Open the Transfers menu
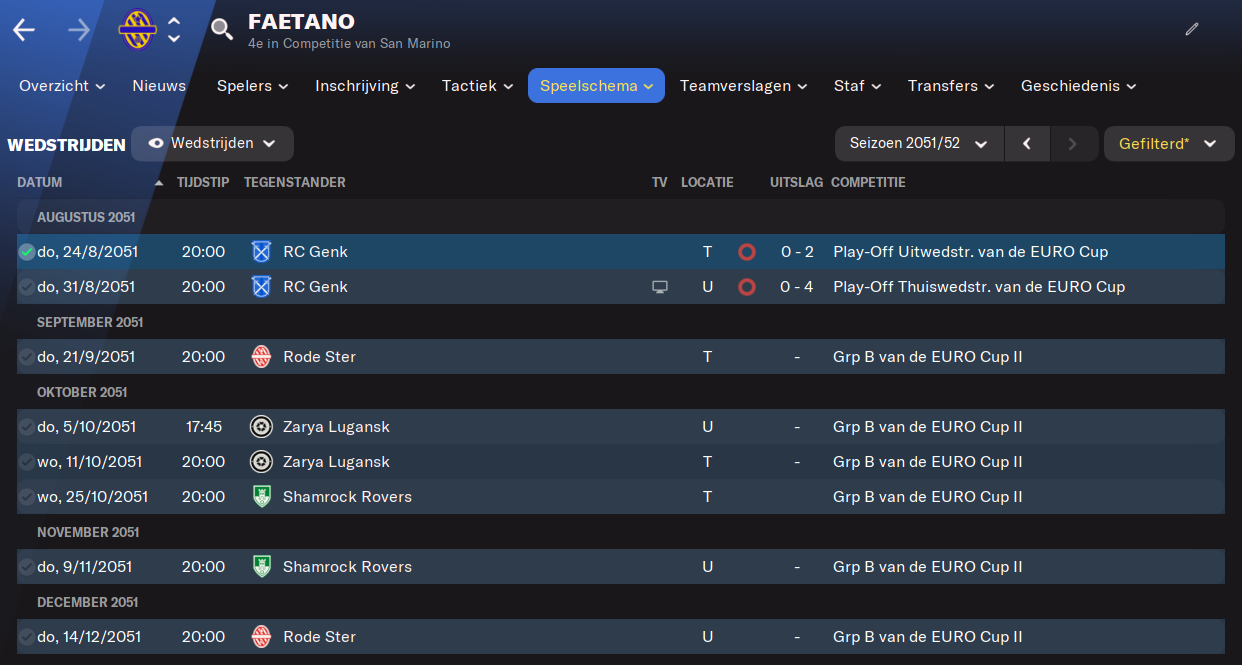 (x=951, y=86)
